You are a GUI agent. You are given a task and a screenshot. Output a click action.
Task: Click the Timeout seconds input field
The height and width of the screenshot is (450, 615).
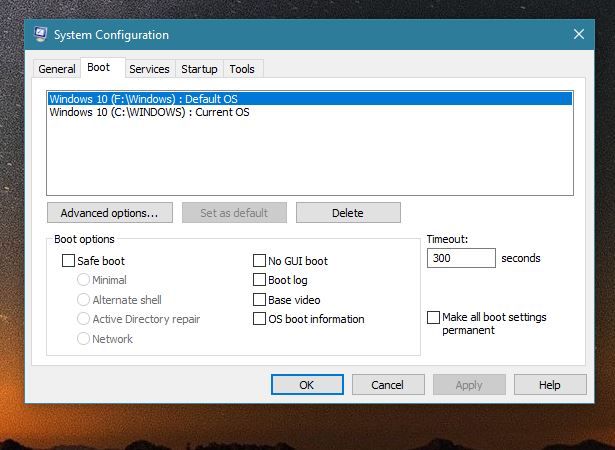point(461,258)
